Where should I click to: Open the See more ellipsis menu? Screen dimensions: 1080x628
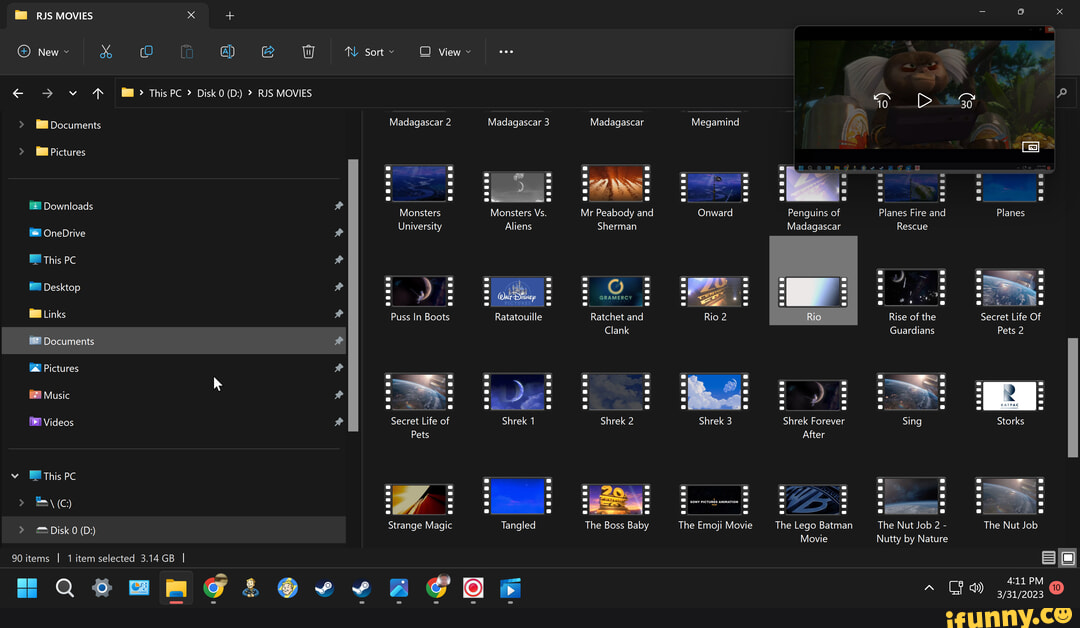click(x=506, y=52)
